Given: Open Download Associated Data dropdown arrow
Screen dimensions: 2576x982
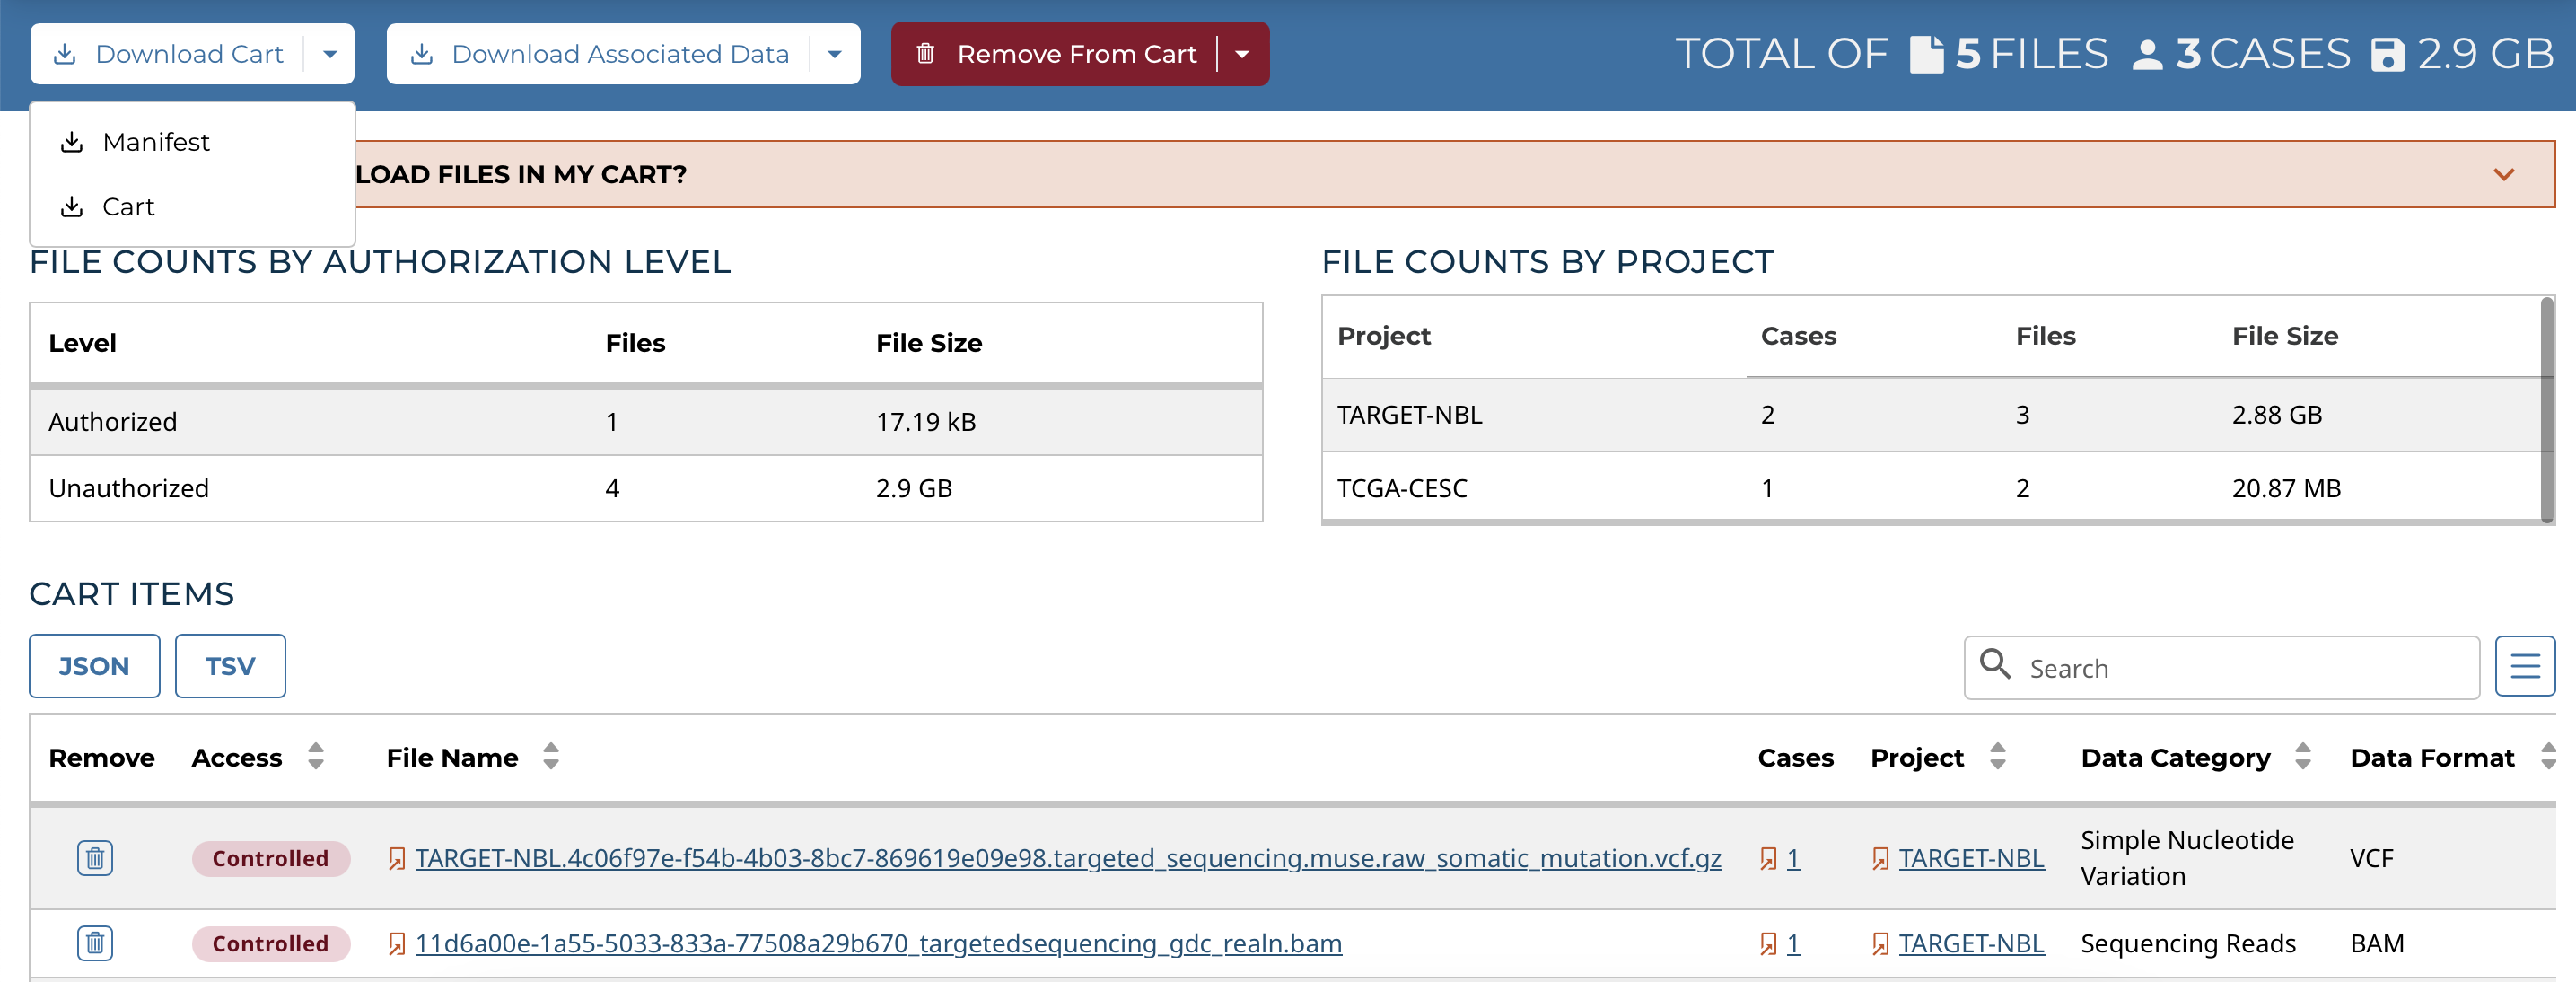Looking at the screenshot, I should [835, 54].
